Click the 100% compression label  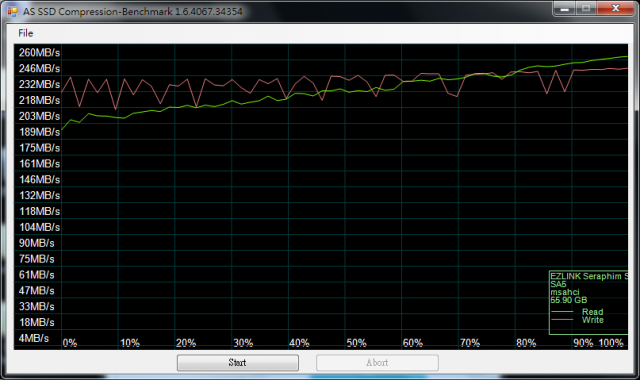(x=611, y=343)
